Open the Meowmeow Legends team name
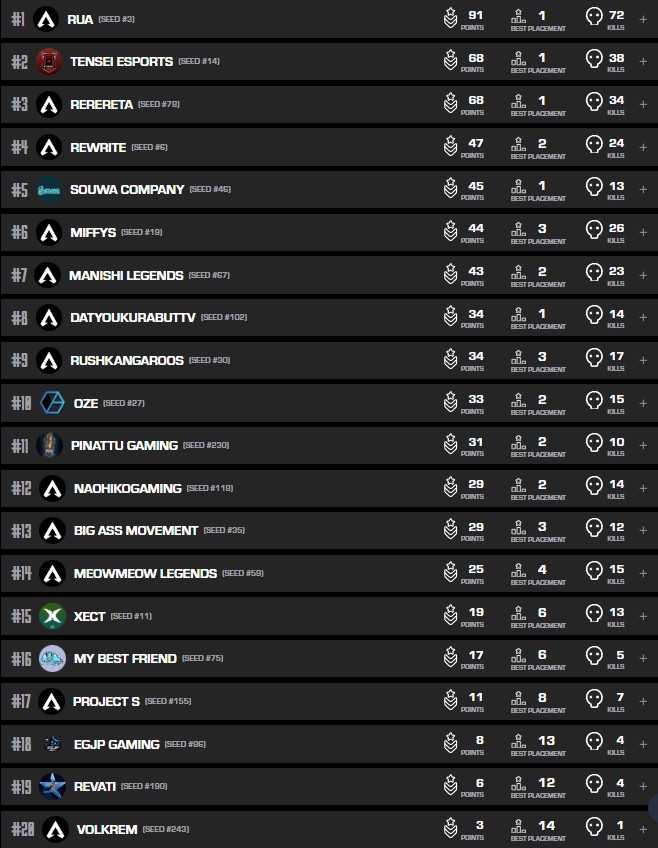Image resolution: width=658 pixels, height=848 pixels. click(x=145, y=574)
